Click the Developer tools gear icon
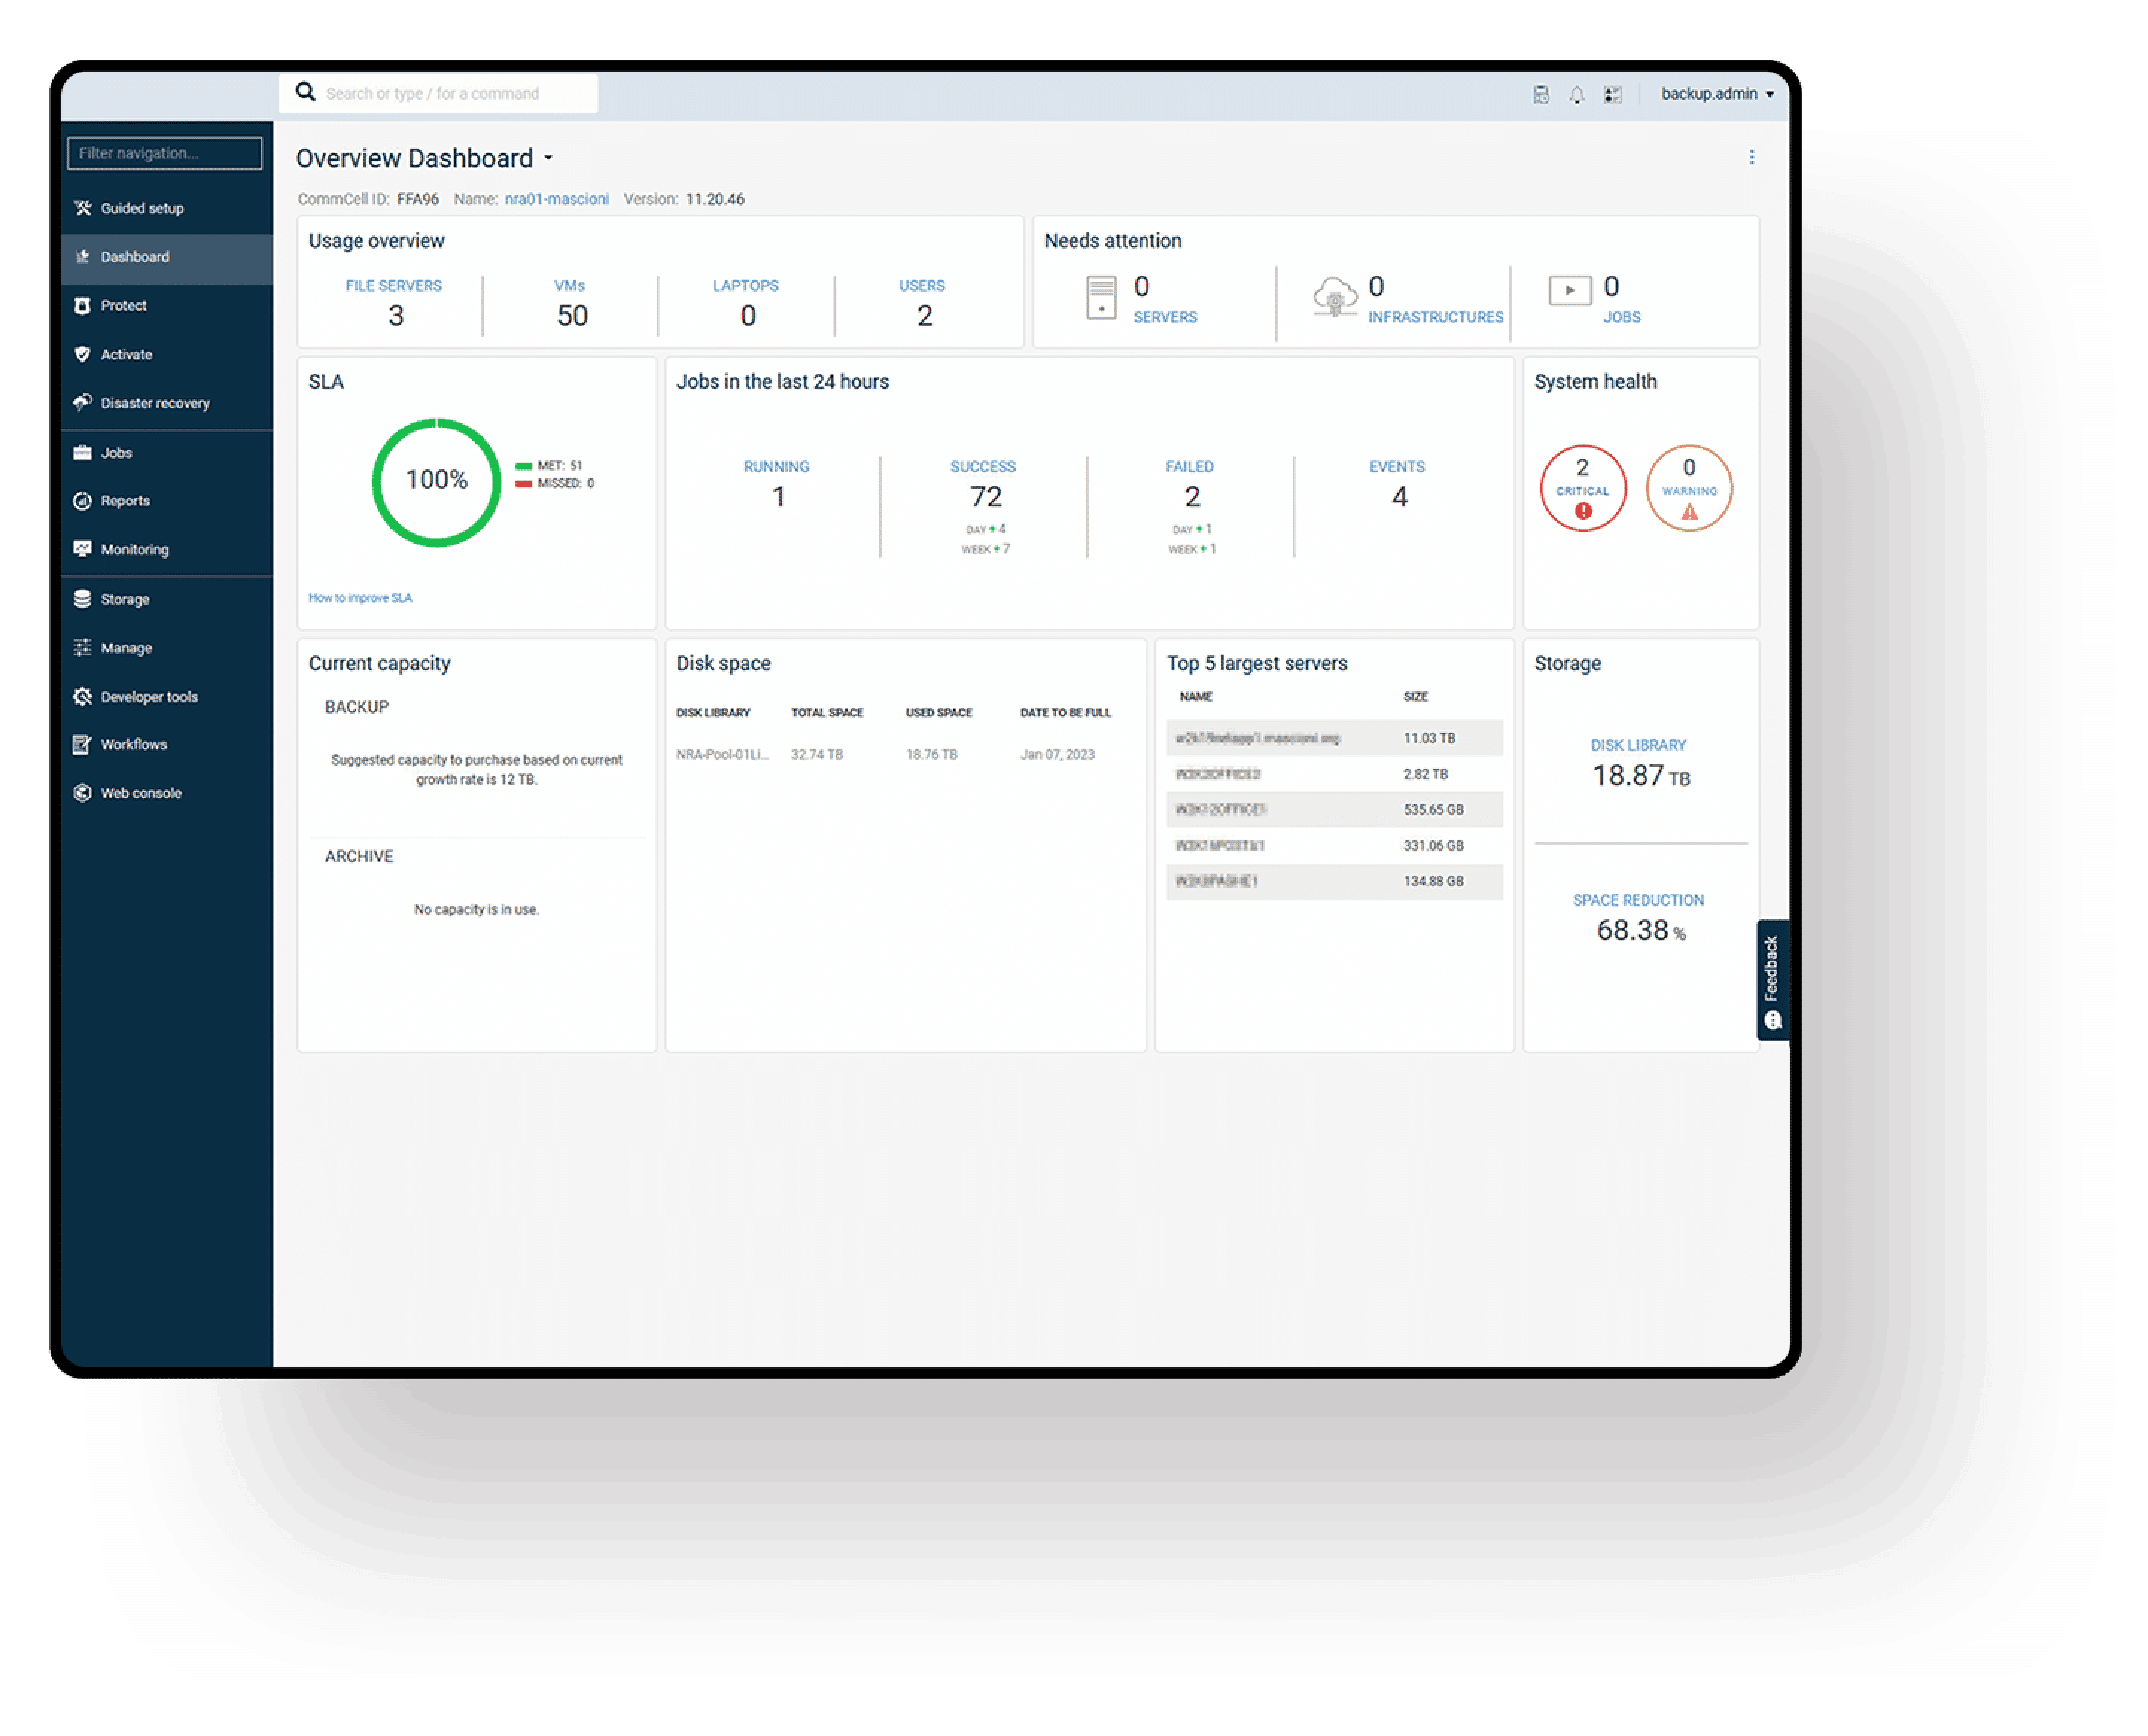This screenshot has height=1736, width=2148. 82,696
